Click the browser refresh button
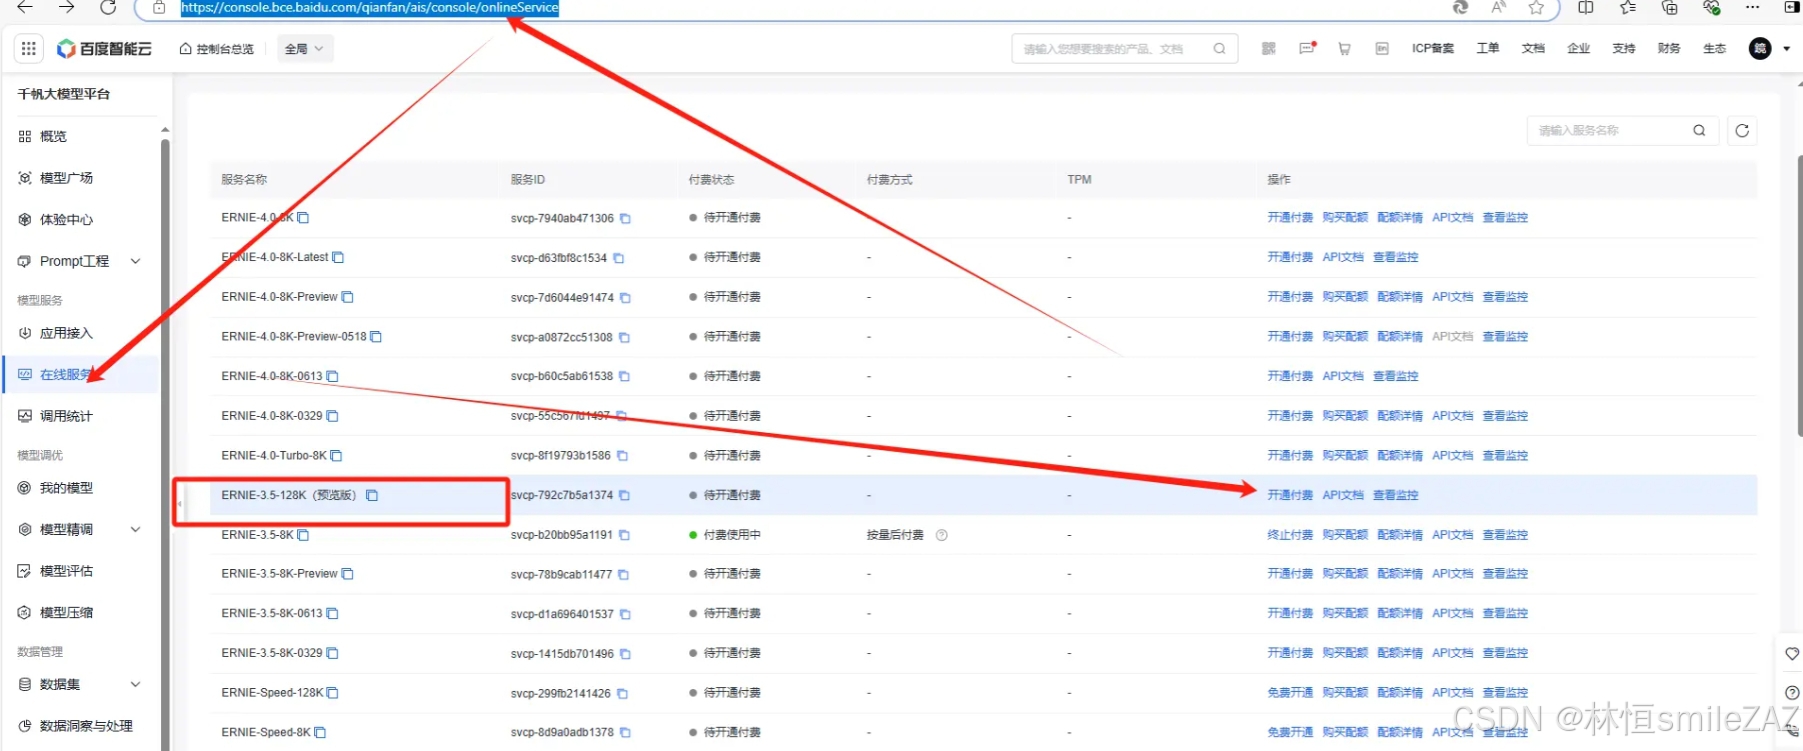The image size is (1803, 751). 108,7
